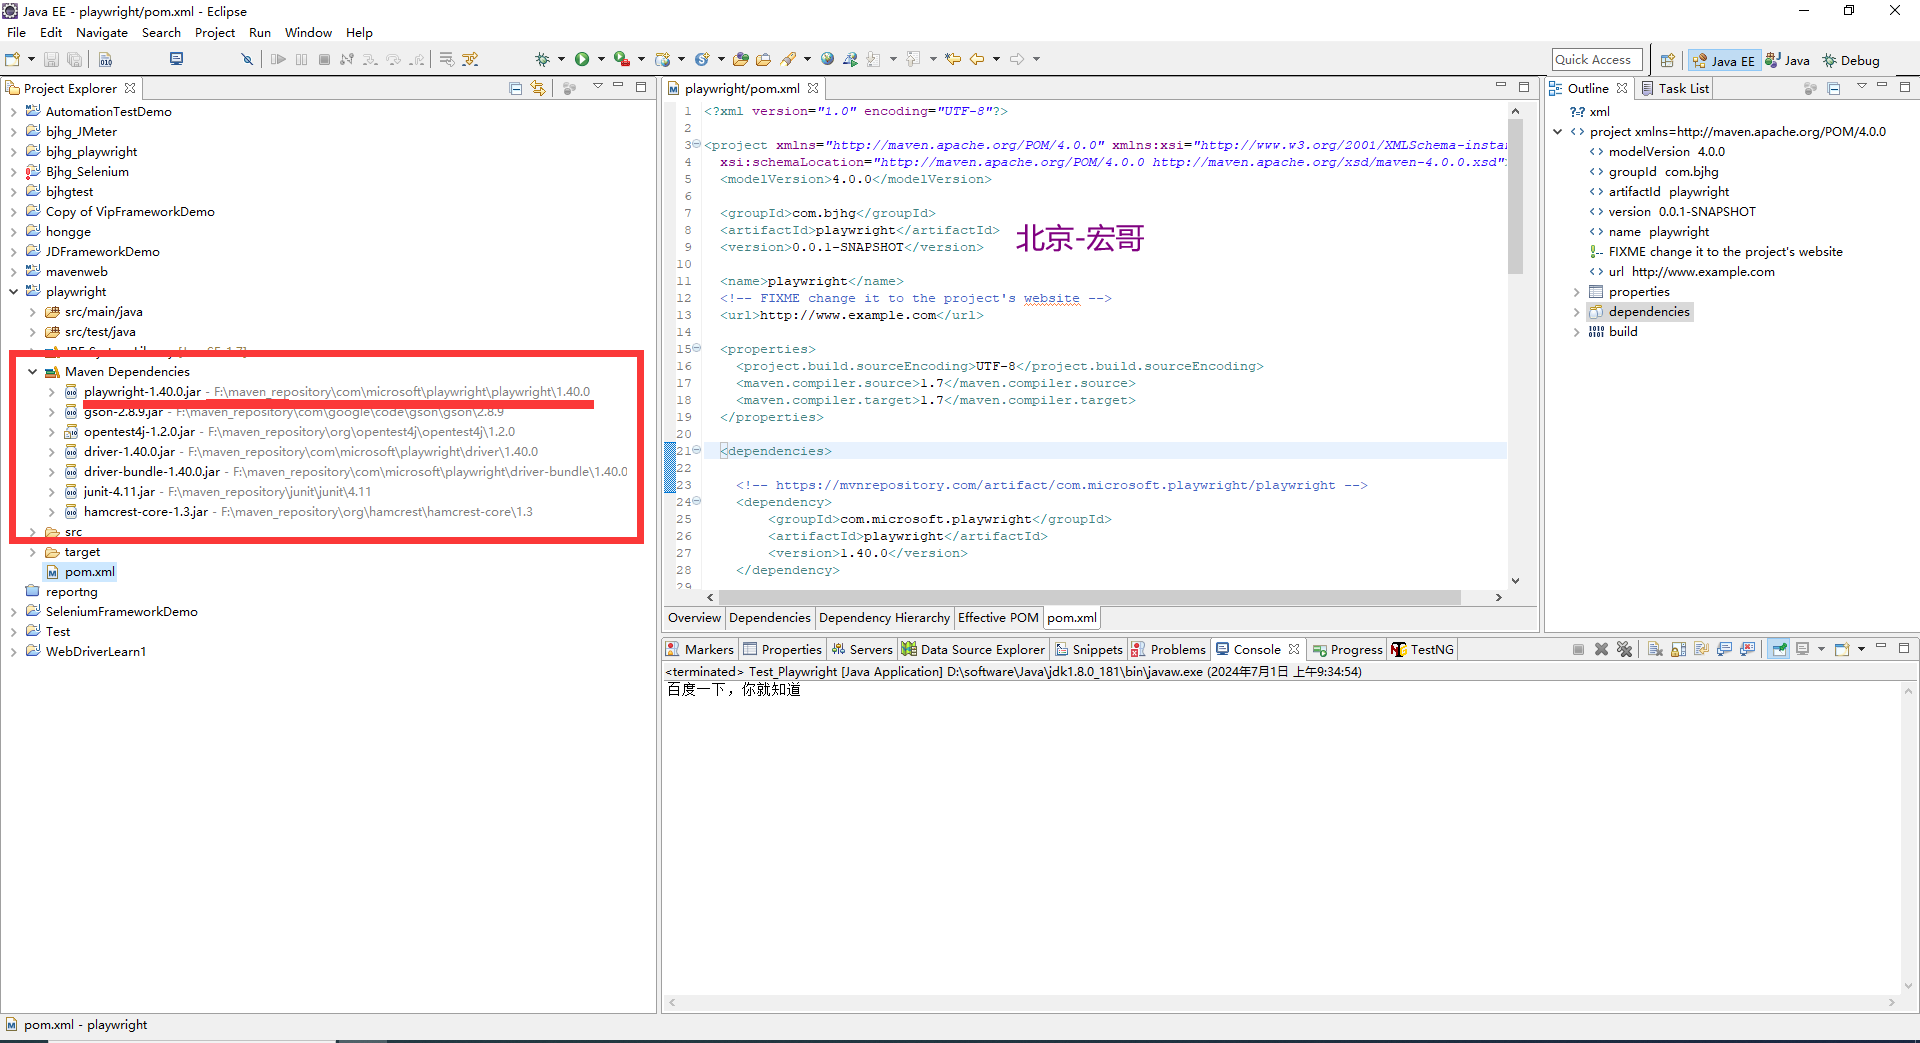Click the Save icon in toolbar
1920x1043 pixels.
pyautogui.click(x=51, y=60)
